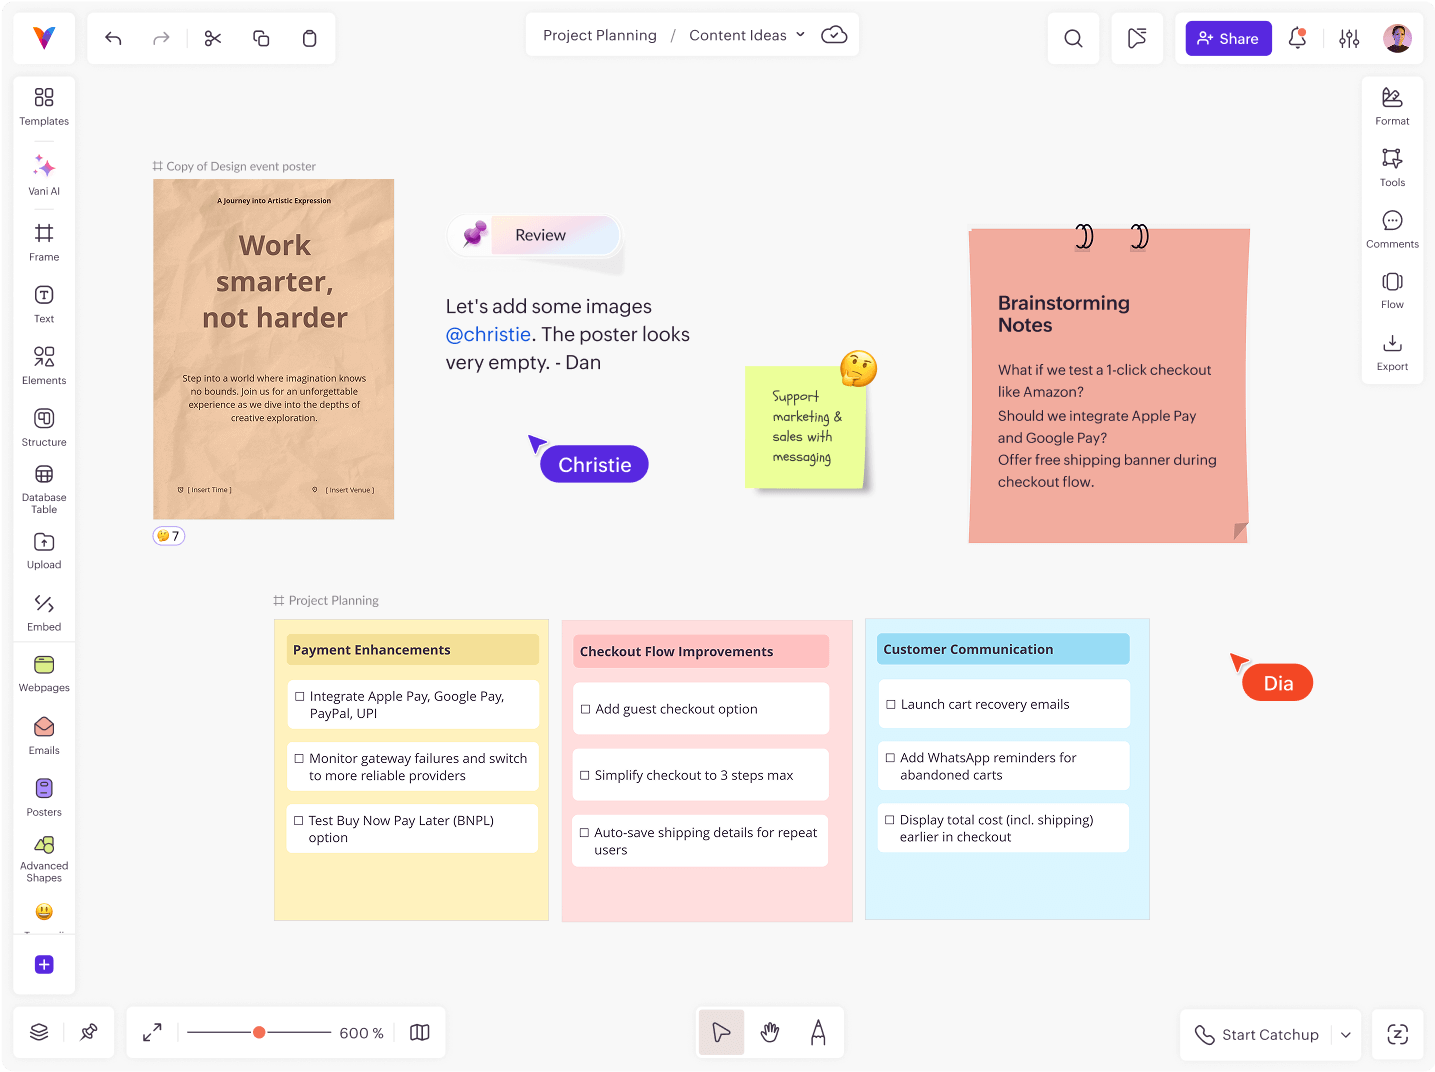
Task: Expand the Start Catchup dropdown chevron
Action: point(1346,1035)
